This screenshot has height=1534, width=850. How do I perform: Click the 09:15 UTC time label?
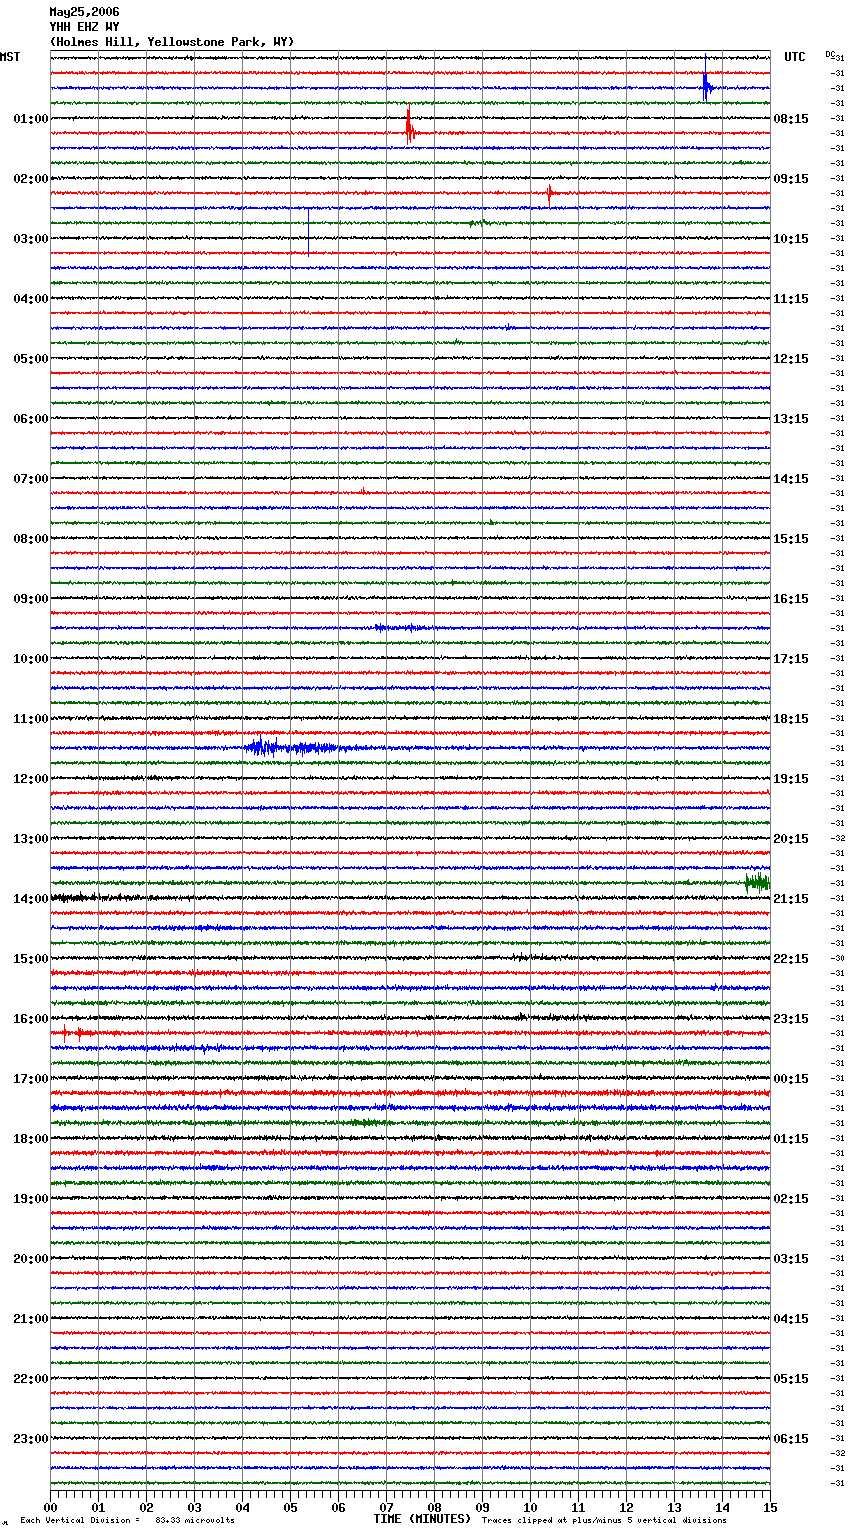(791, 179)
